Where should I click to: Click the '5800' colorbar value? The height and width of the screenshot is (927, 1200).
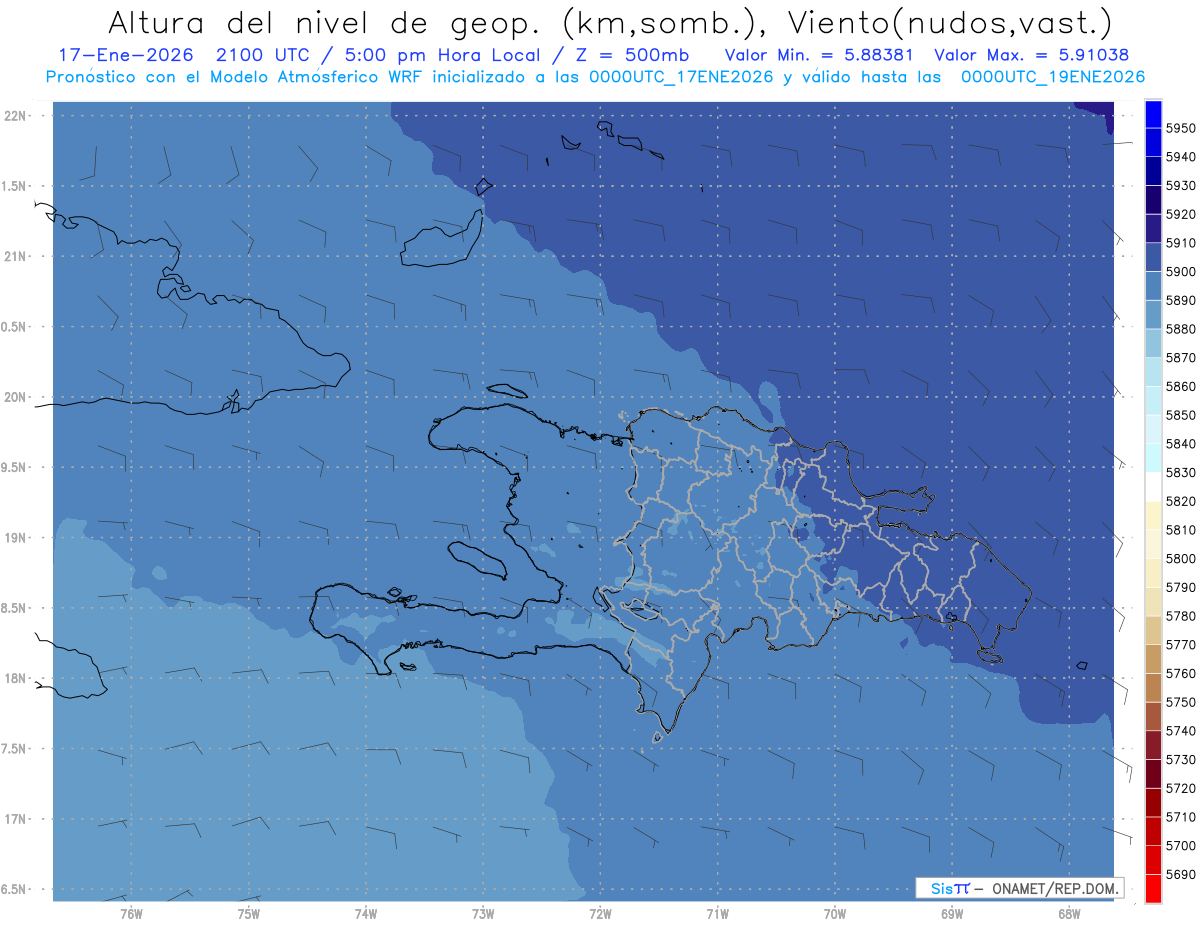click(x=1181, y=558)
